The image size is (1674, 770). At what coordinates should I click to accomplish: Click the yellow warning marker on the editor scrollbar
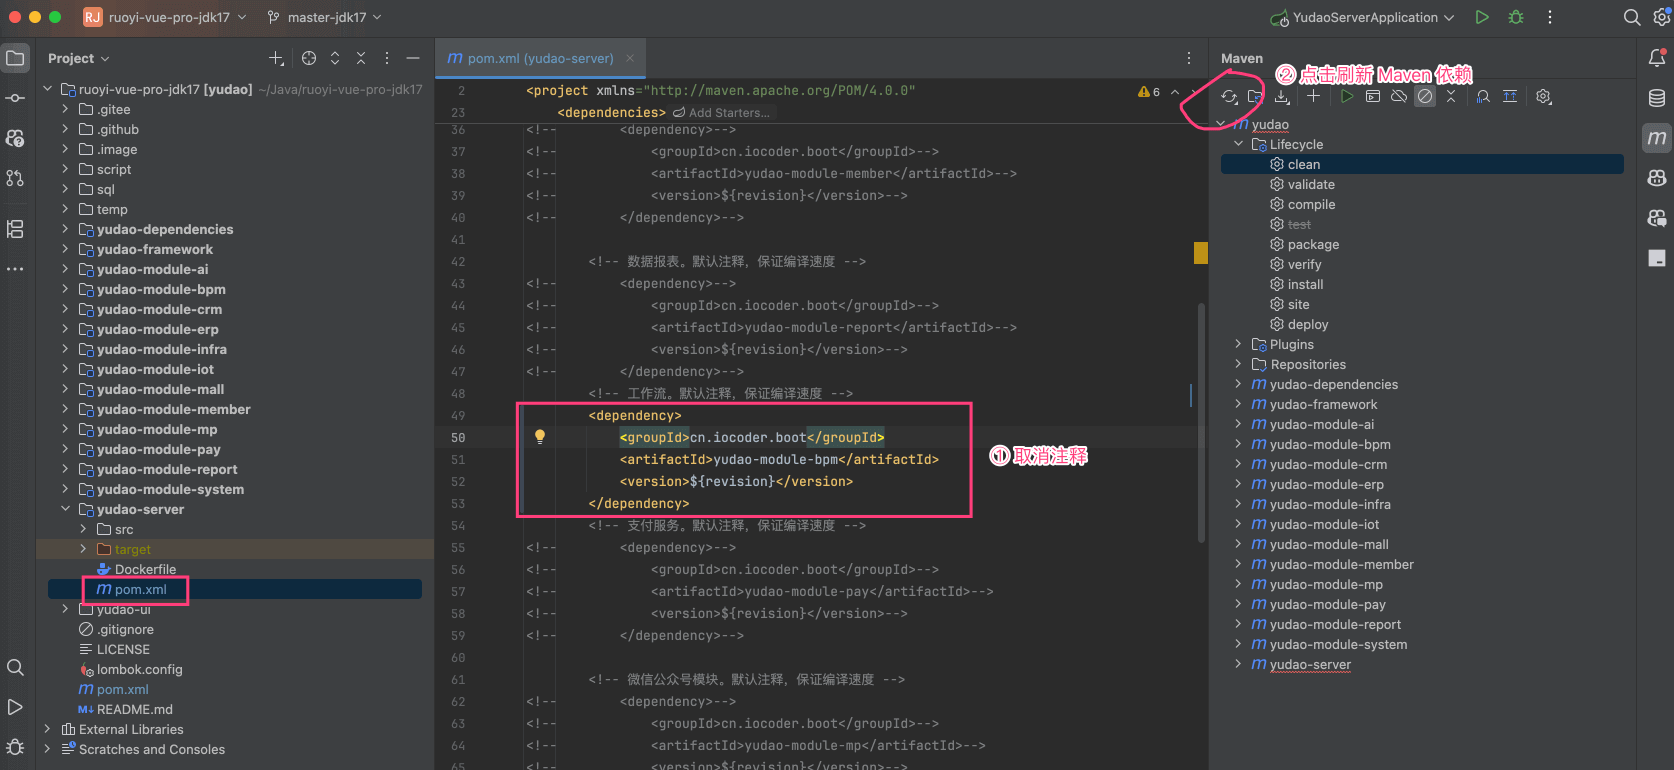1200,253
